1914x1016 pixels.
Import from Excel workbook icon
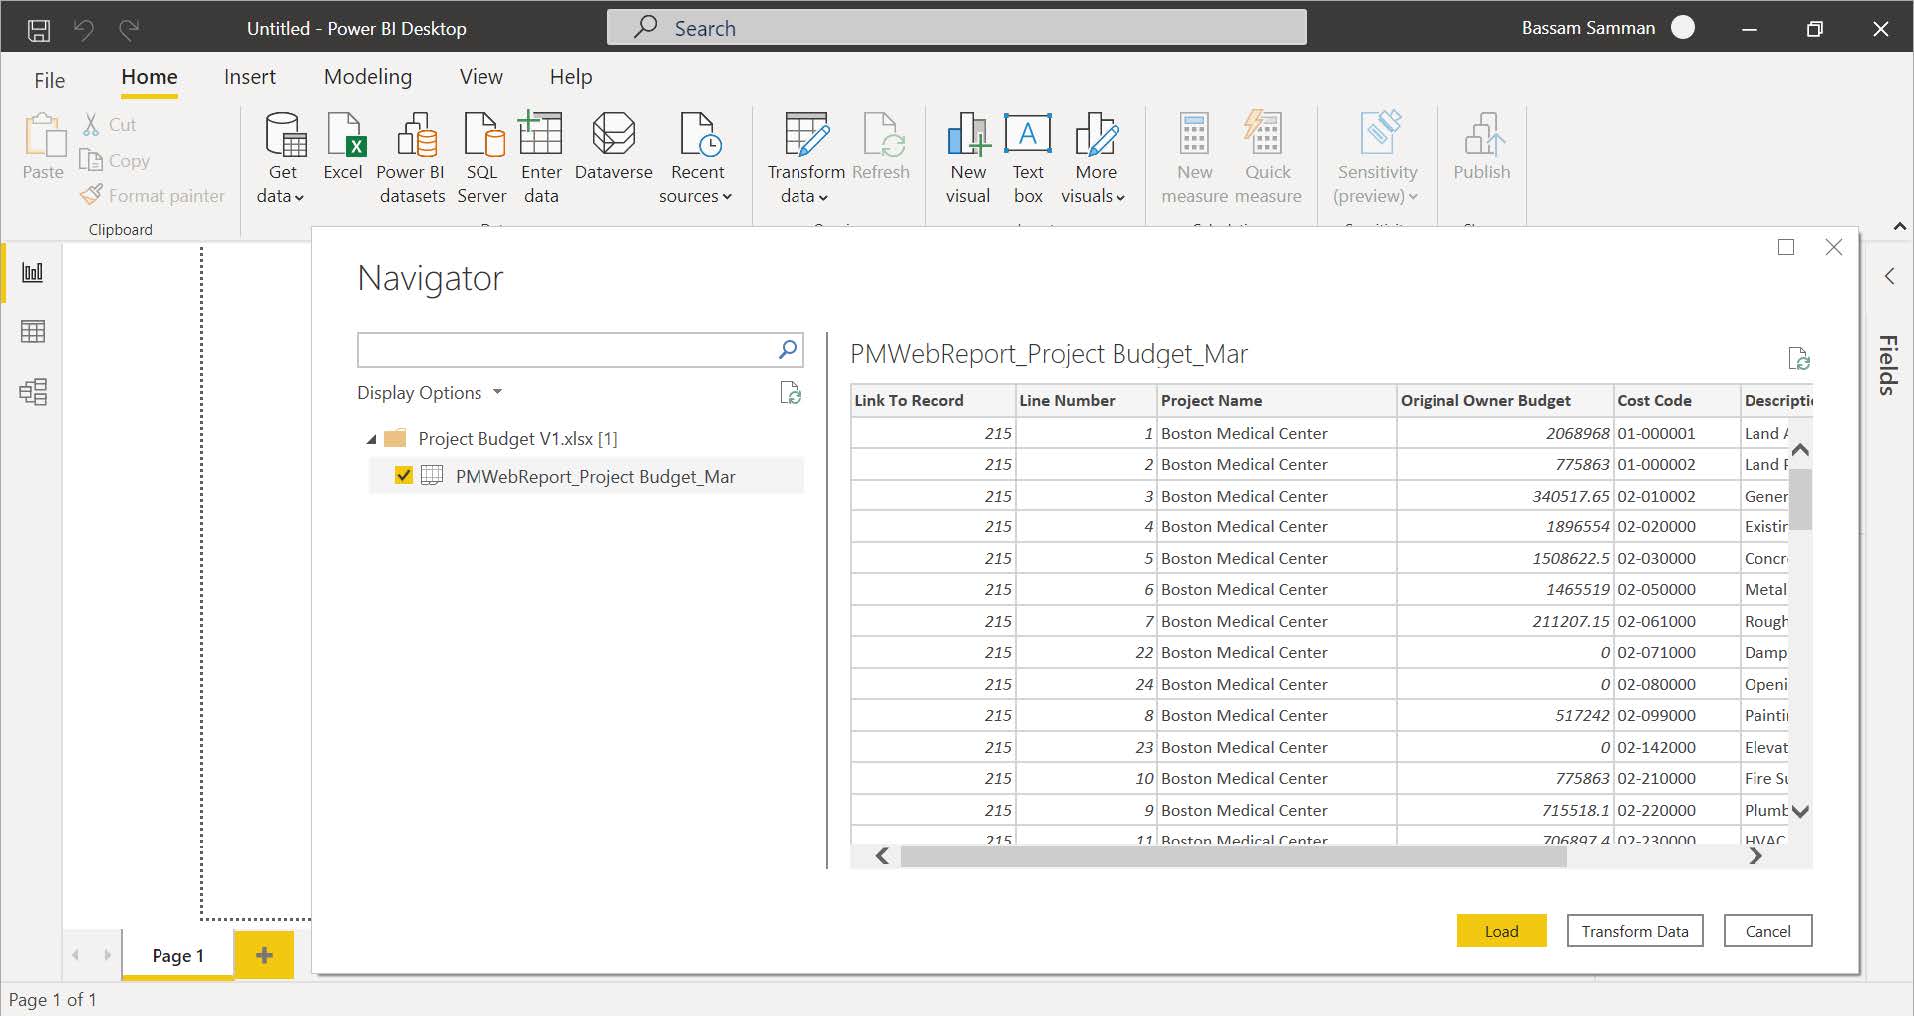(345, 135)
